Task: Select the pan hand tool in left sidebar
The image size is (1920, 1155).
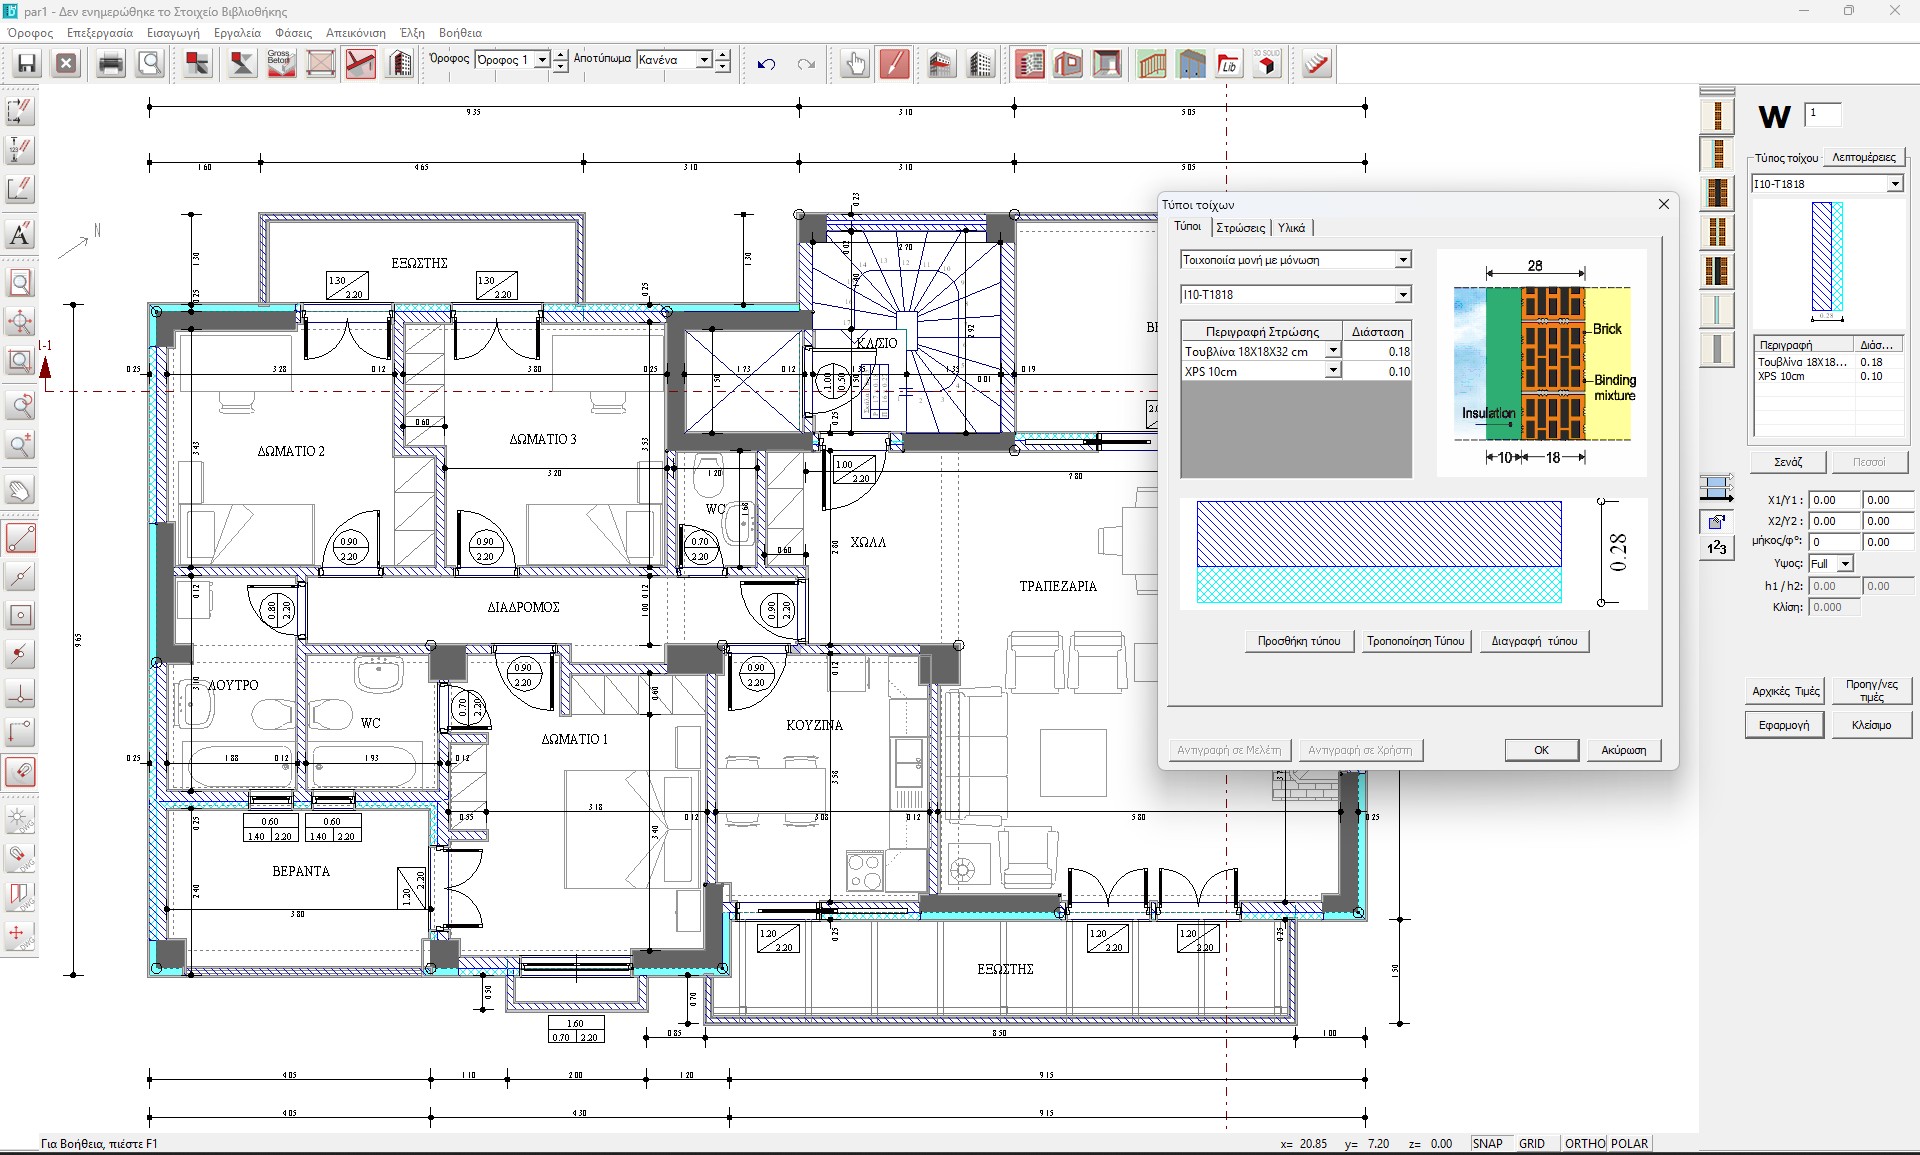Action: (x=20, y=491)
